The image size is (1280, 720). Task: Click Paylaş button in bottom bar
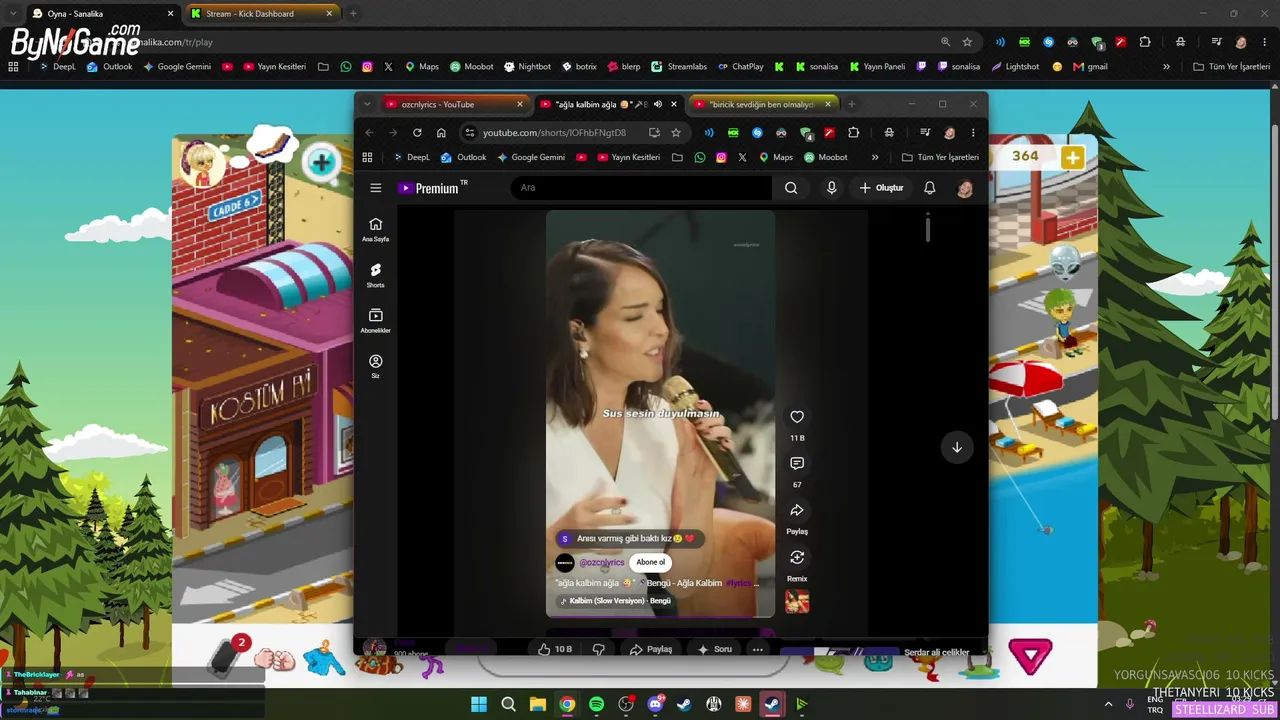(651, 649)
